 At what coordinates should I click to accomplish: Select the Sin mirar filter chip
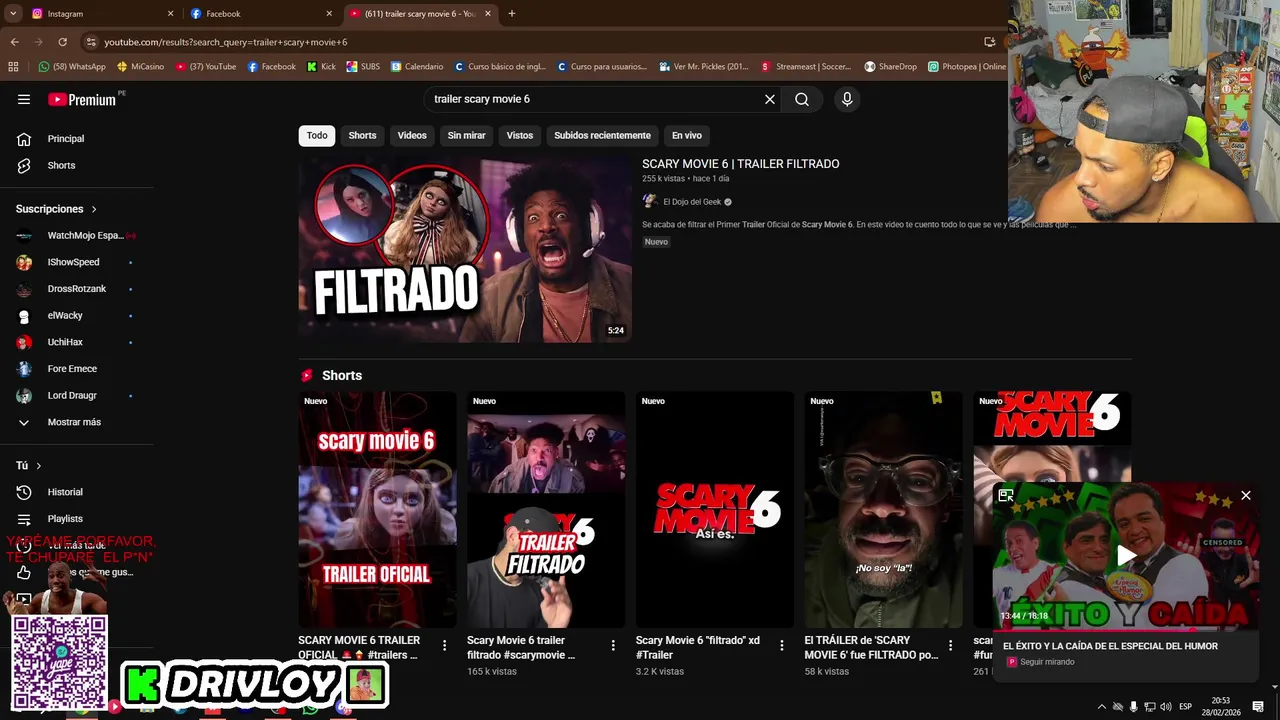(466, 135)
